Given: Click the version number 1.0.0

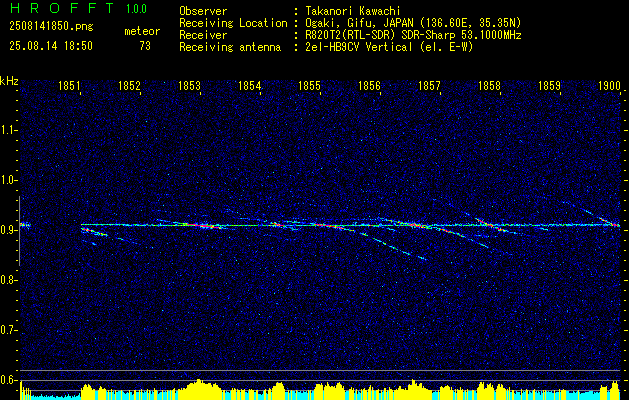Looking at the screenshot, I should (x=136, y=9).
